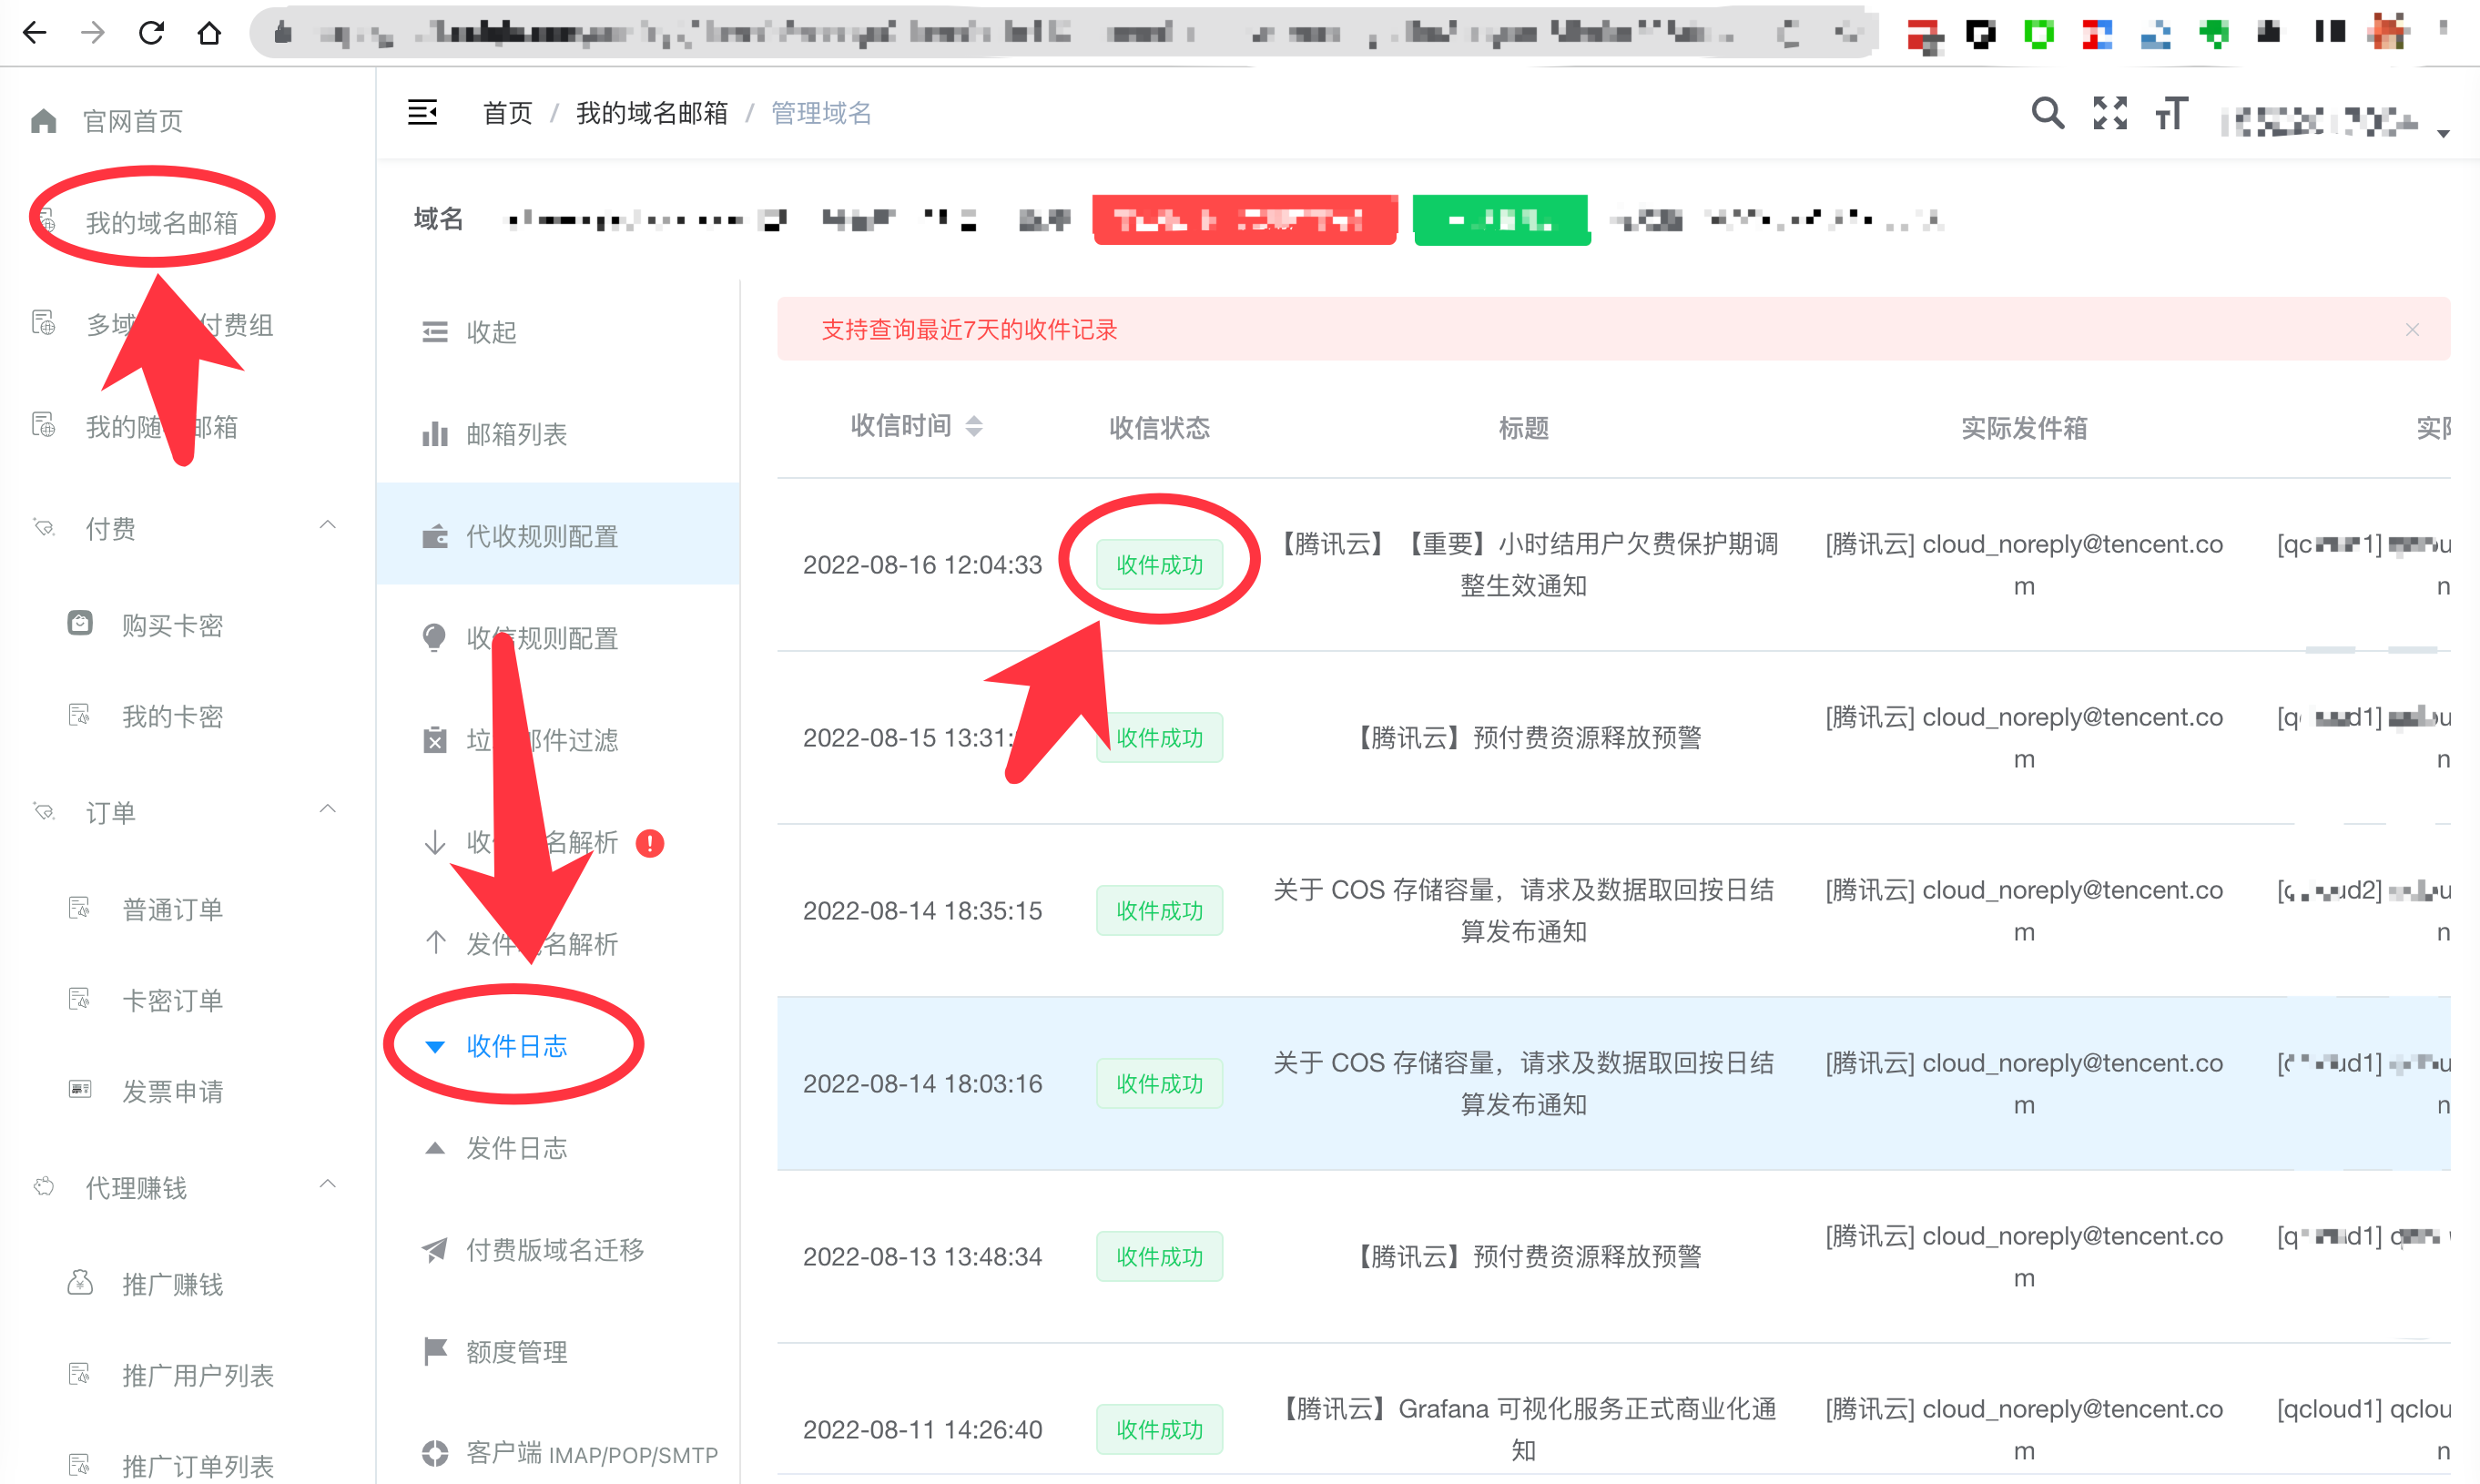
Task: Click the 收信状态 column header
Action: click(x=1159, y=428)
